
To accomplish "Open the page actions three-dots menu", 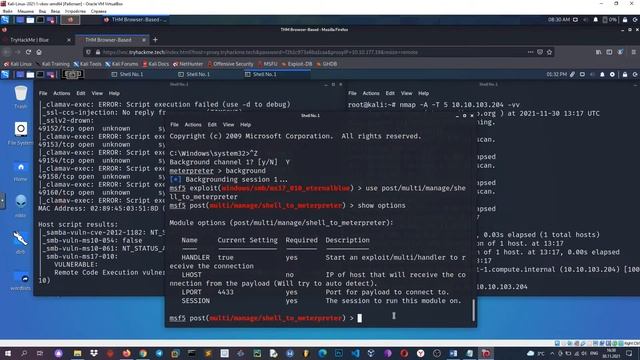I will pos(530,52).
